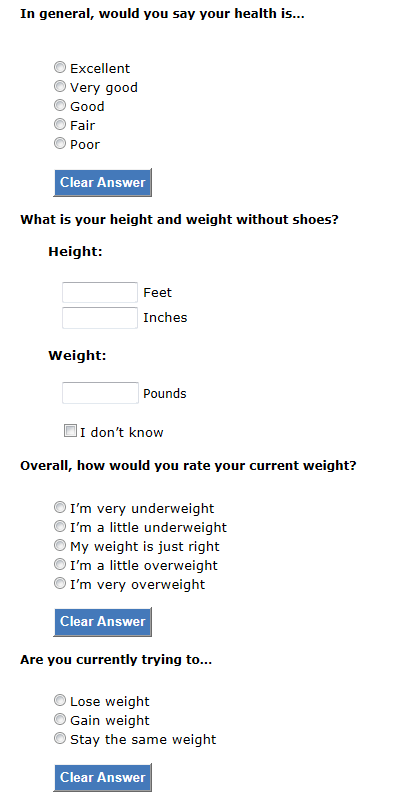Select Poor health radio button

(60, 144)
